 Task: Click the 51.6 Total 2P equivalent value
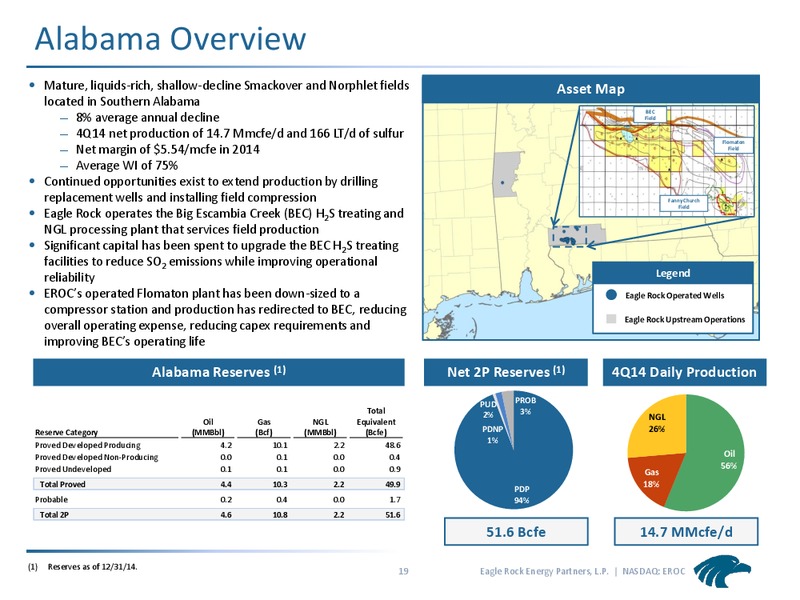click(393, 515)
